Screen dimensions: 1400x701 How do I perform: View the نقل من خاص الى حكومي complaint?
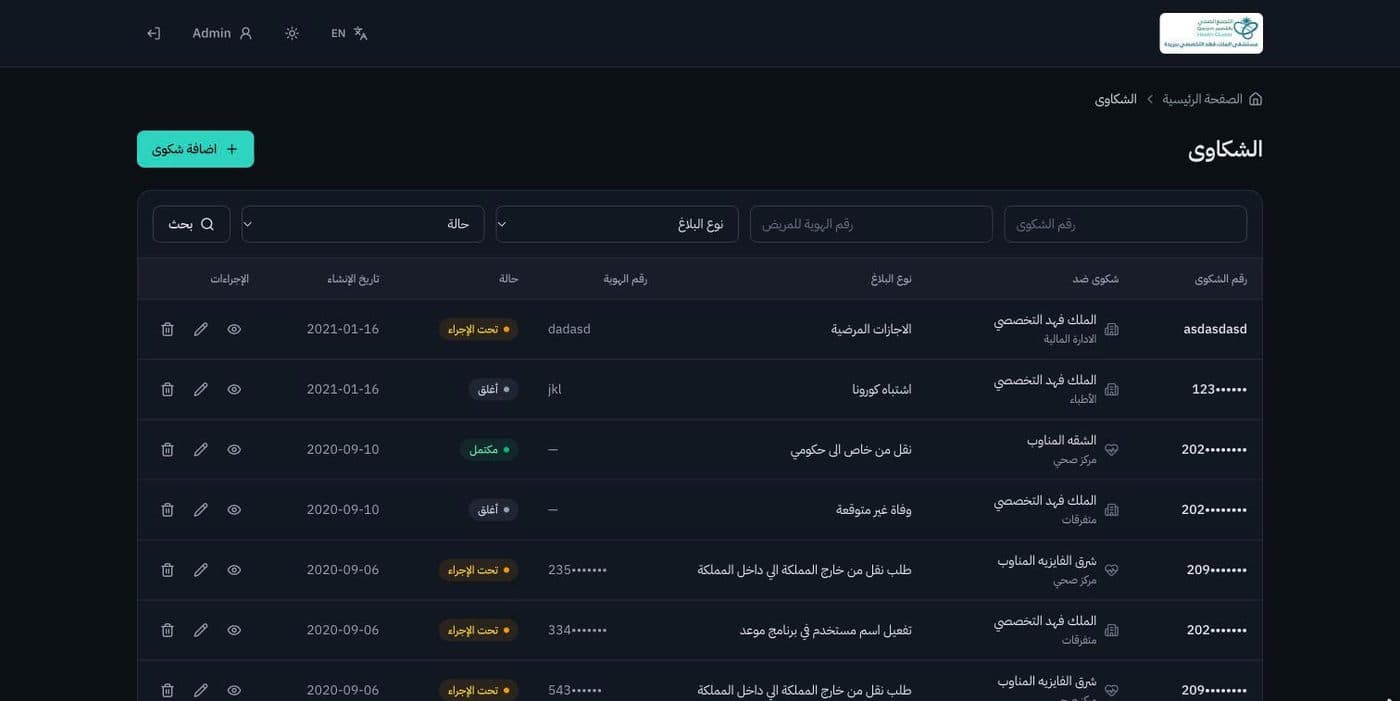234,450
